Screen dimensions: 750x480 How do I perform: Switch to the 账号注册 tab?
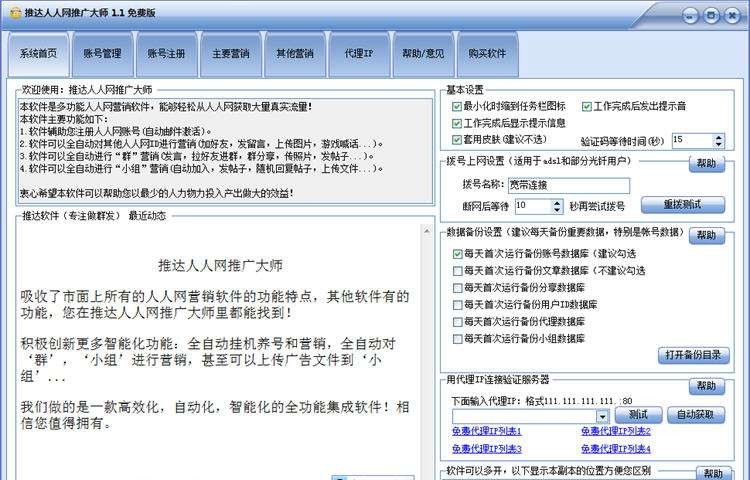coord(166,54)
